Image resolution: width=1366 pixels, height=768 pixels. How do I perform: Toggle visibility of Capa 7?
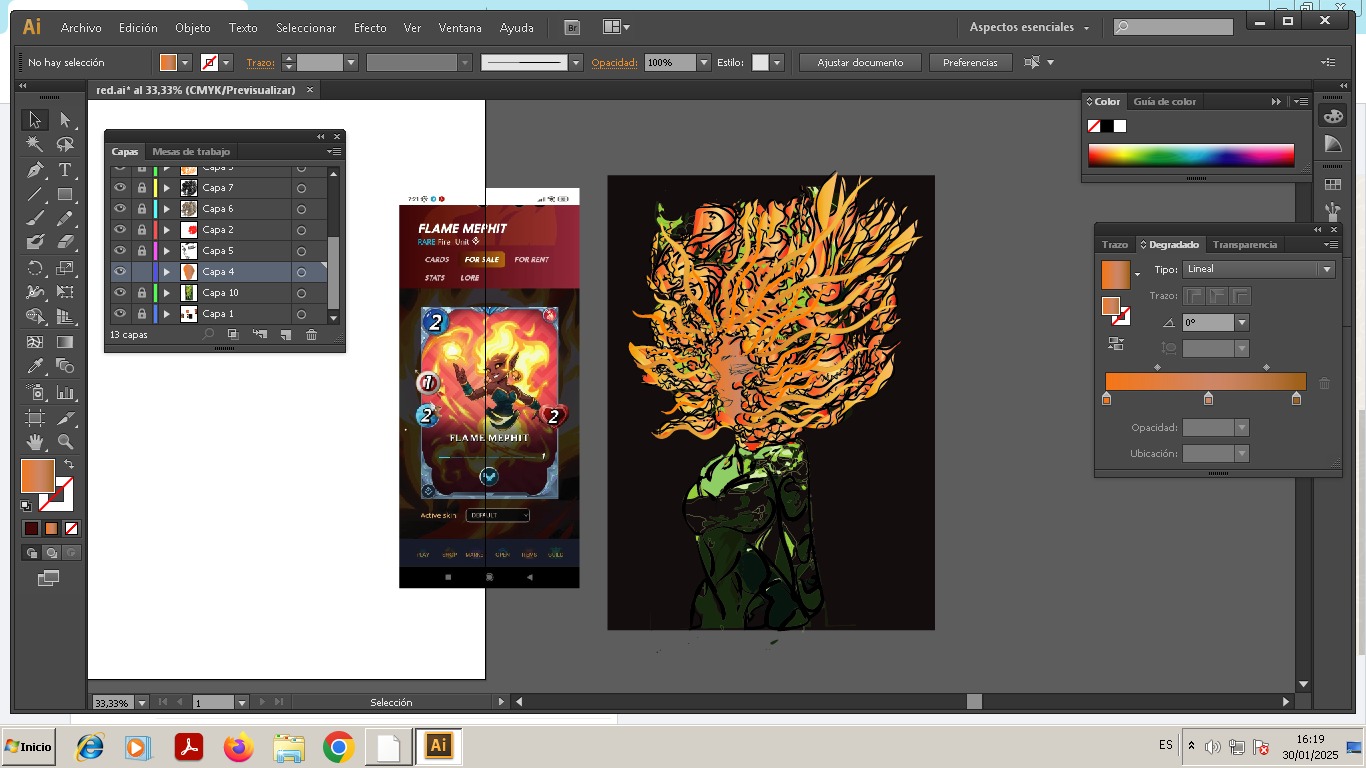pos(120,188)
